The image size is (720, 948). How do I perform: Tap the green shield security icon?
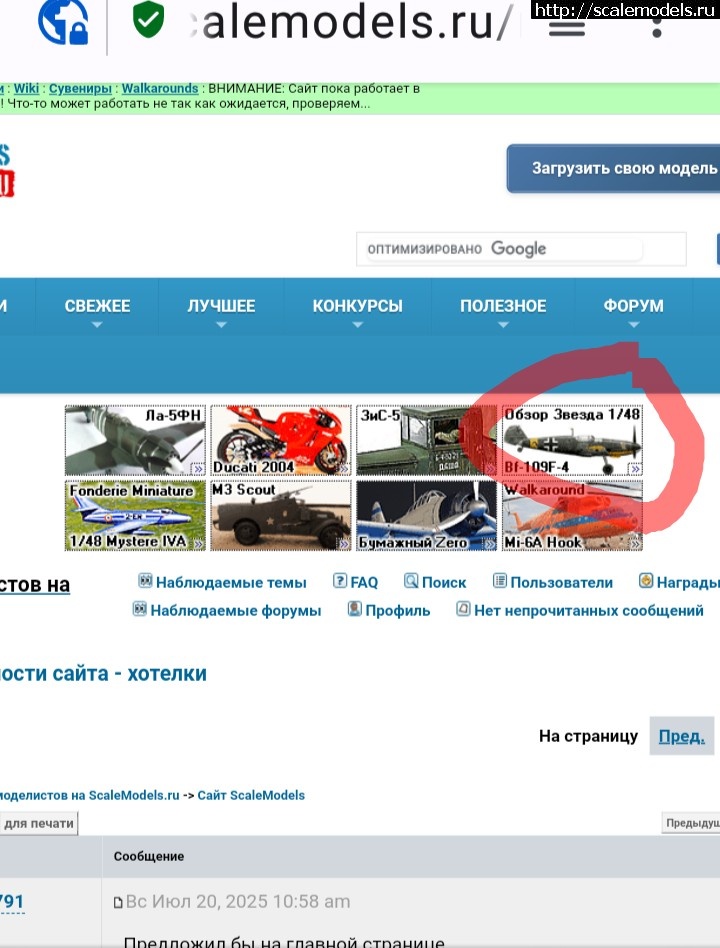(x=148, y=21)
